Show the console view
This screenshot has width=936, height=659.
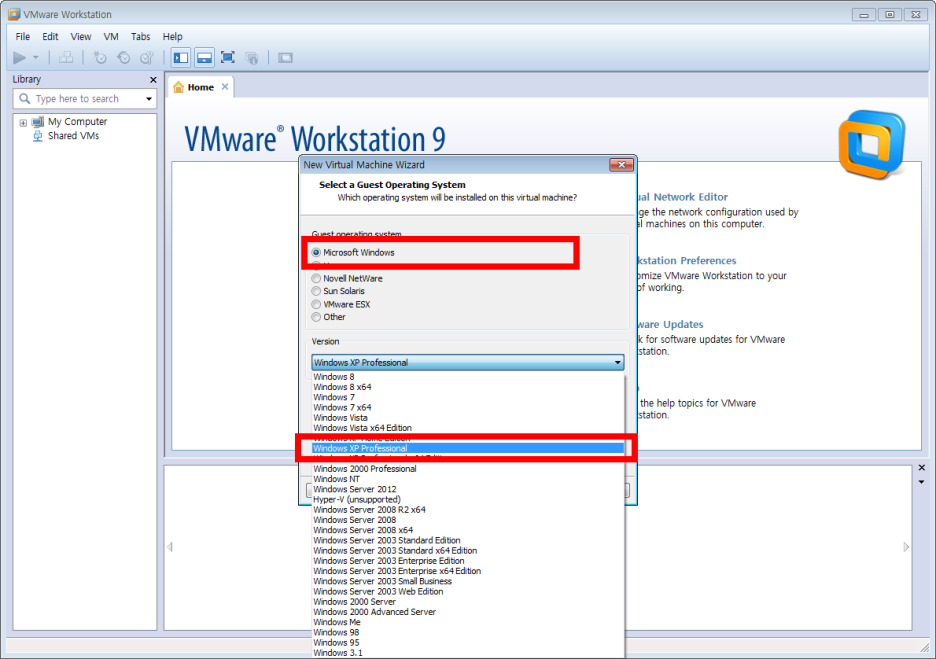[x=285, y=57]
